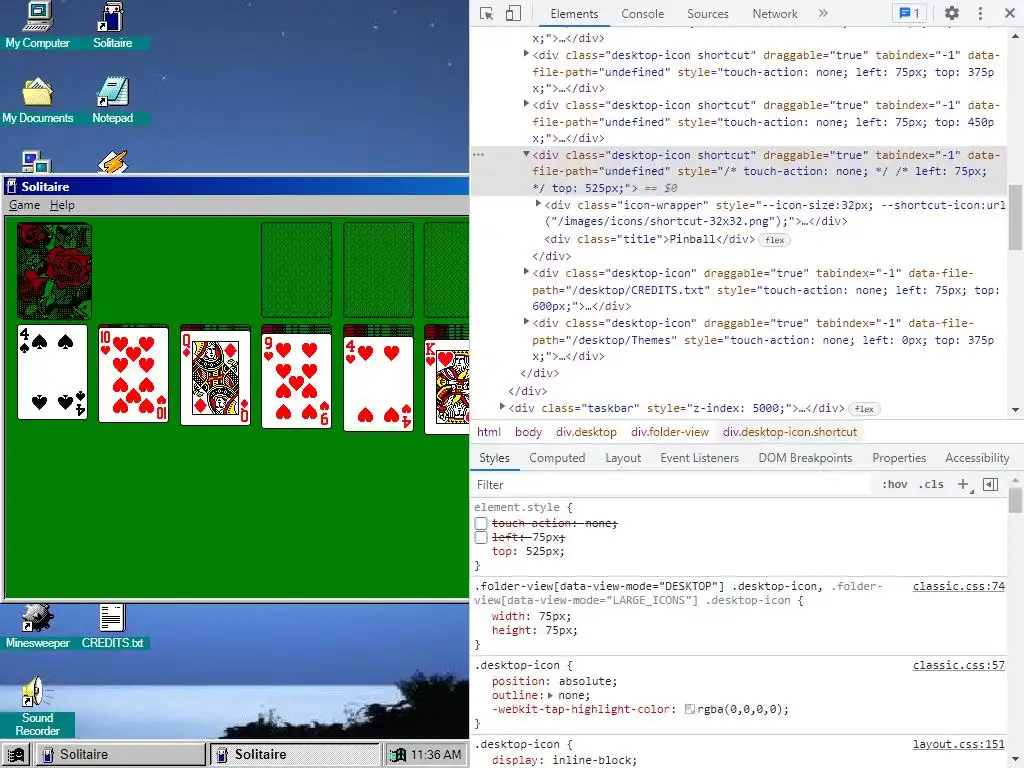Click the 9 of hearts card

(x=296, y=381)
